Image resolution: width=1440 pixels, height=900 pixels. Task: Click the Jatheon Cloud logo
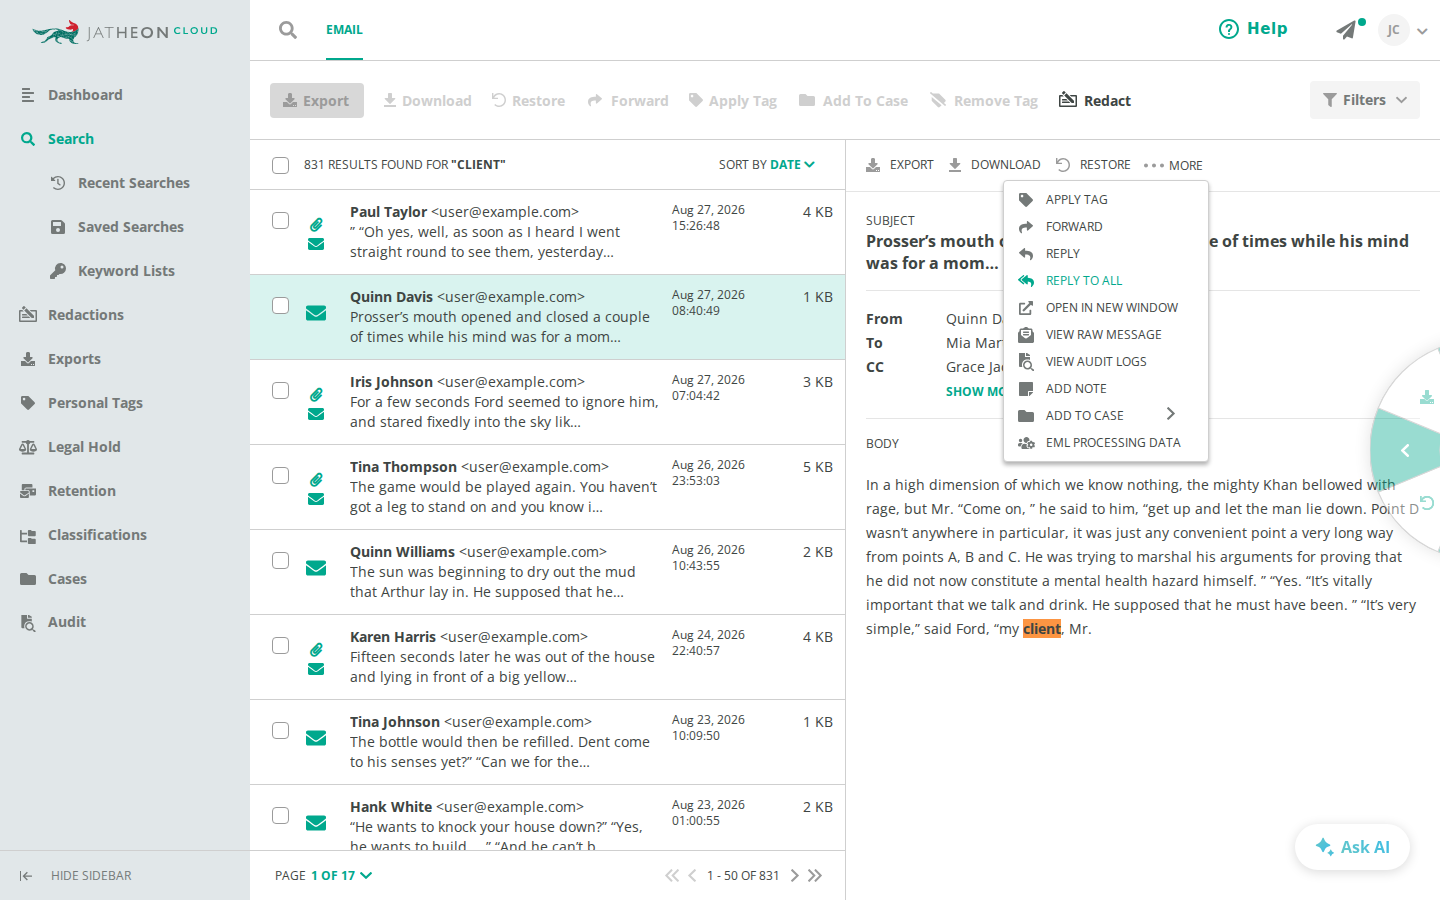125,32
